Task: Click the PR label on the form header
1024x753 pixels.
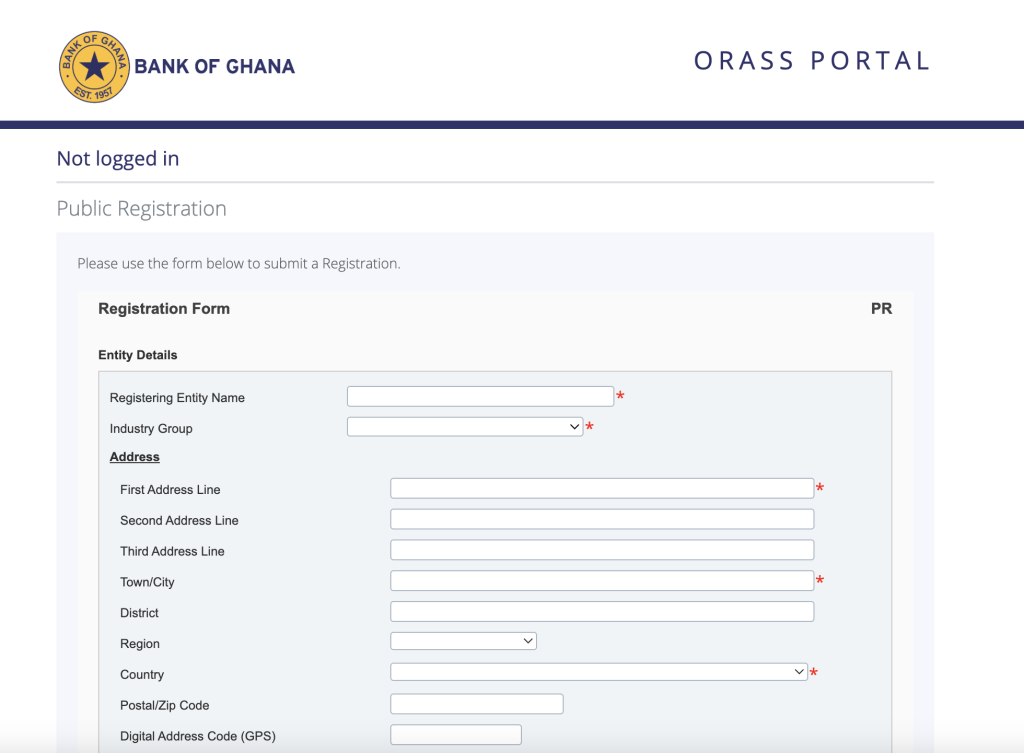Action: tap(881, 309)
